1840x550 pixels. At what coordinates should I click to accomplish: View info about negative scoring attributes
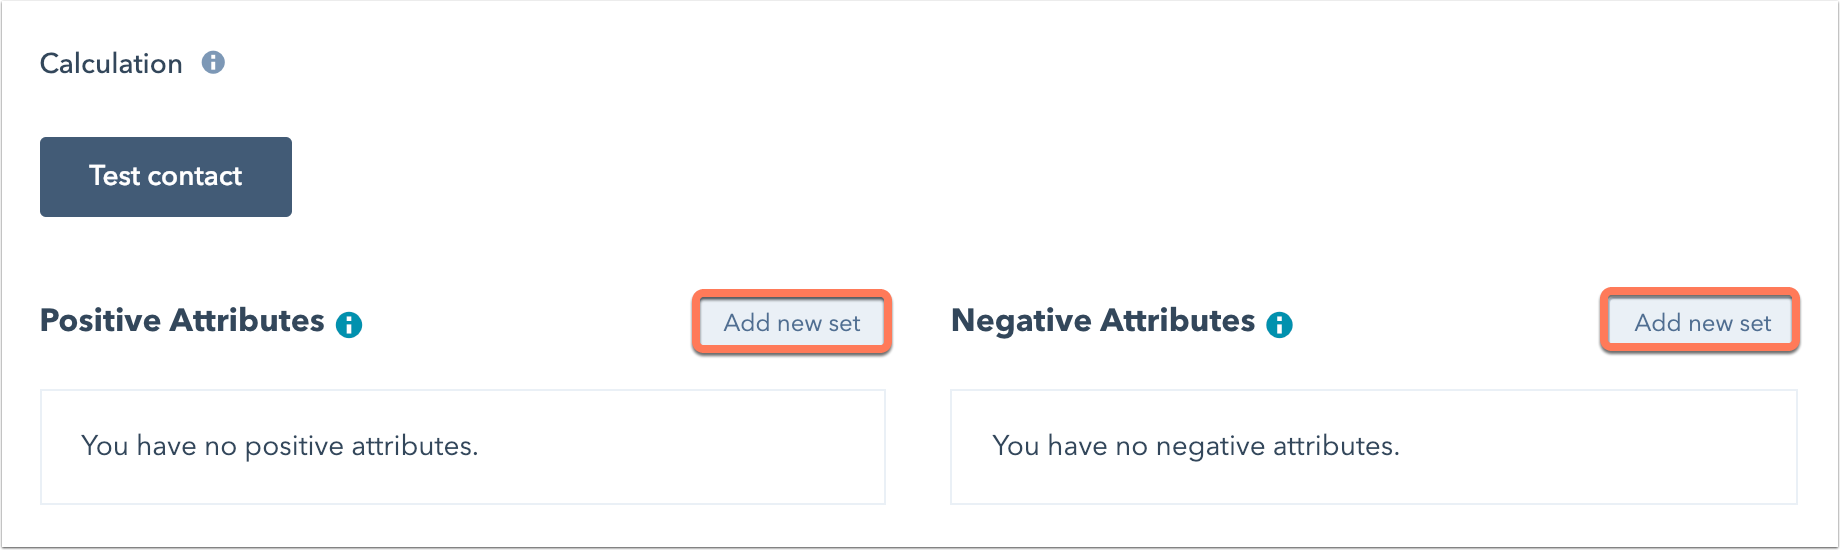point(1279,325)
